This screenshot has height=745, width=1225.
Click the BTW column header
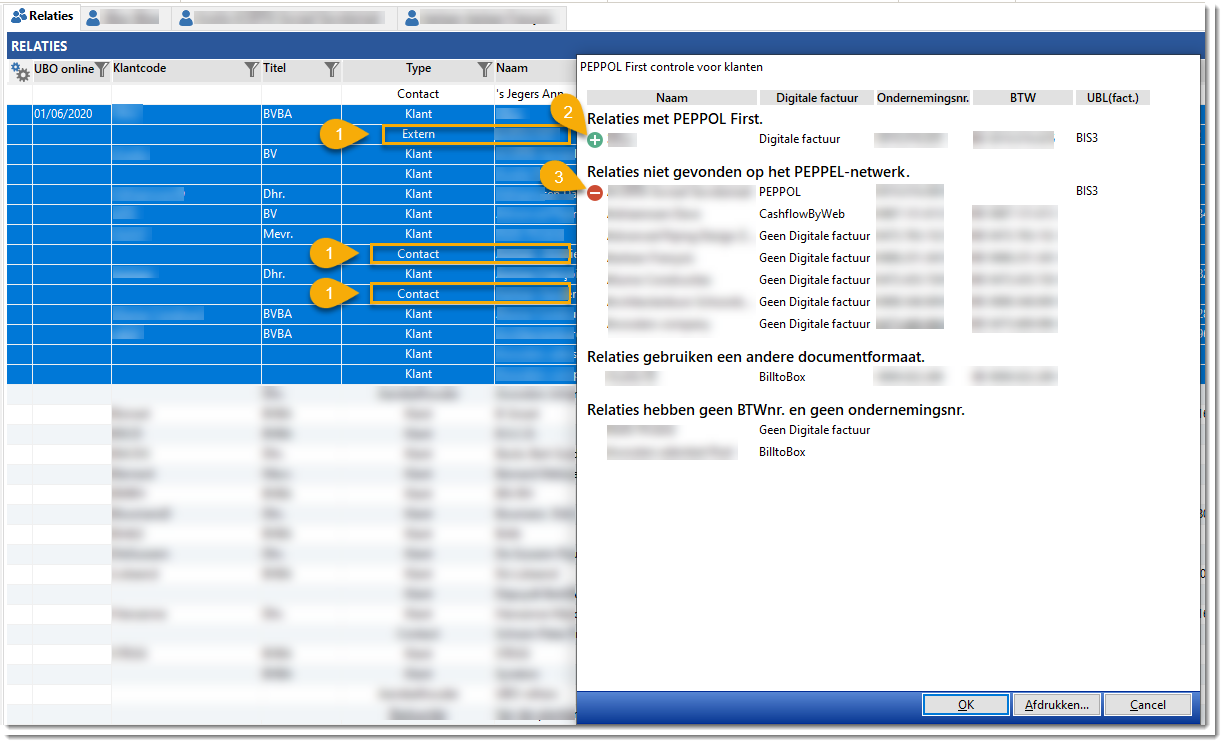pos(1022,98)
